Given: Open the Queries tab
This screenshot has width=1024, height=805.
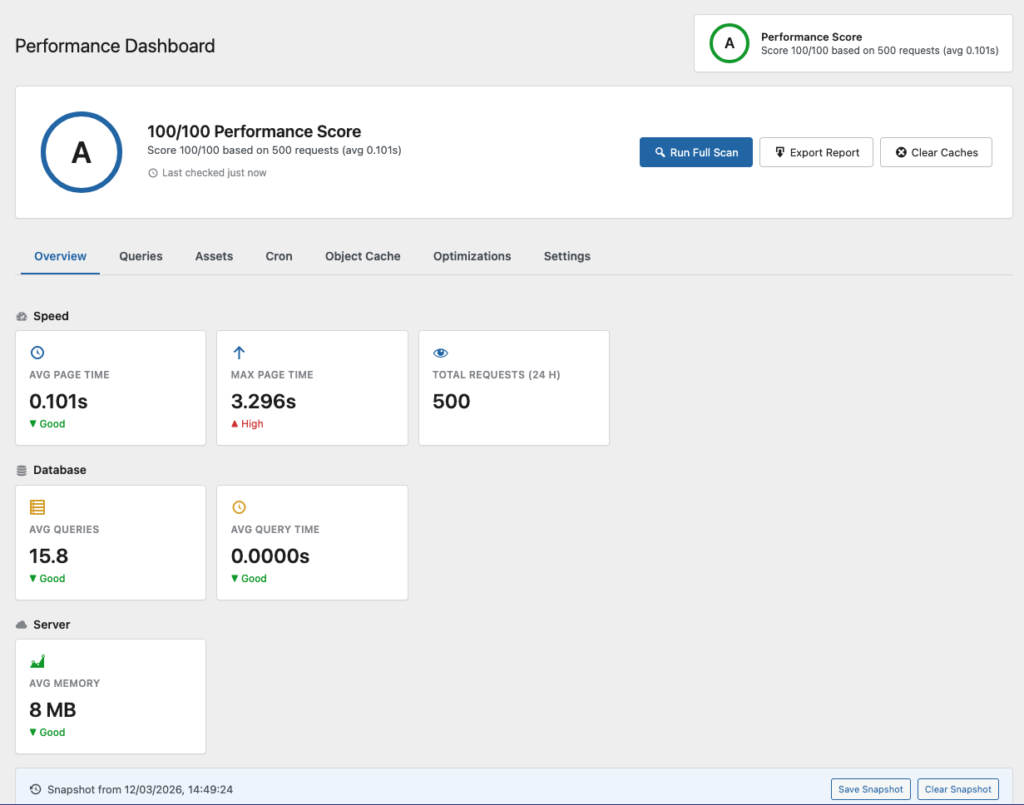Looking at the screenshot, I should click(141, 256).
